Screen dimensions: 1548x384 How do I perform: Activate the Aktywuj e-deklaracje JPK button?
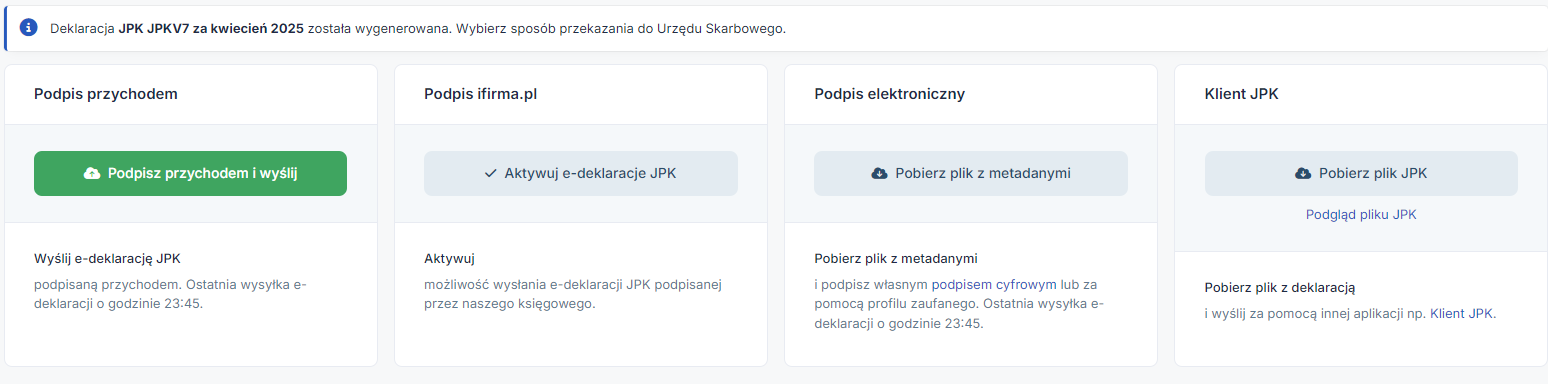581,173
